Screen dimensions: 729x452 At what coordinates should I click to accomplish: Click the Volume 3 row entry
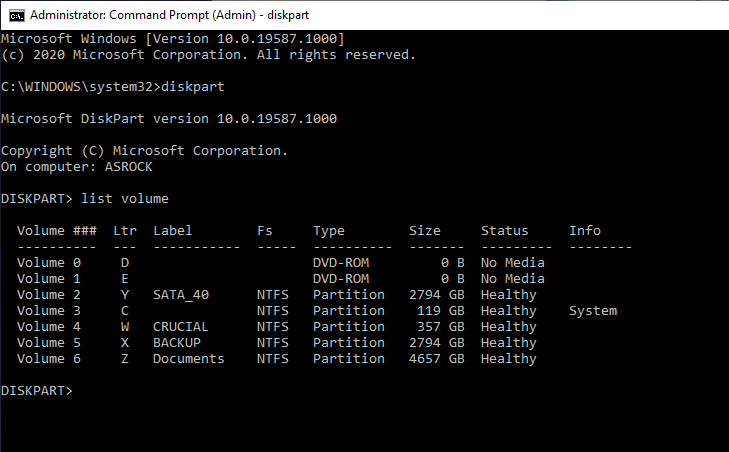coord(317,311)
